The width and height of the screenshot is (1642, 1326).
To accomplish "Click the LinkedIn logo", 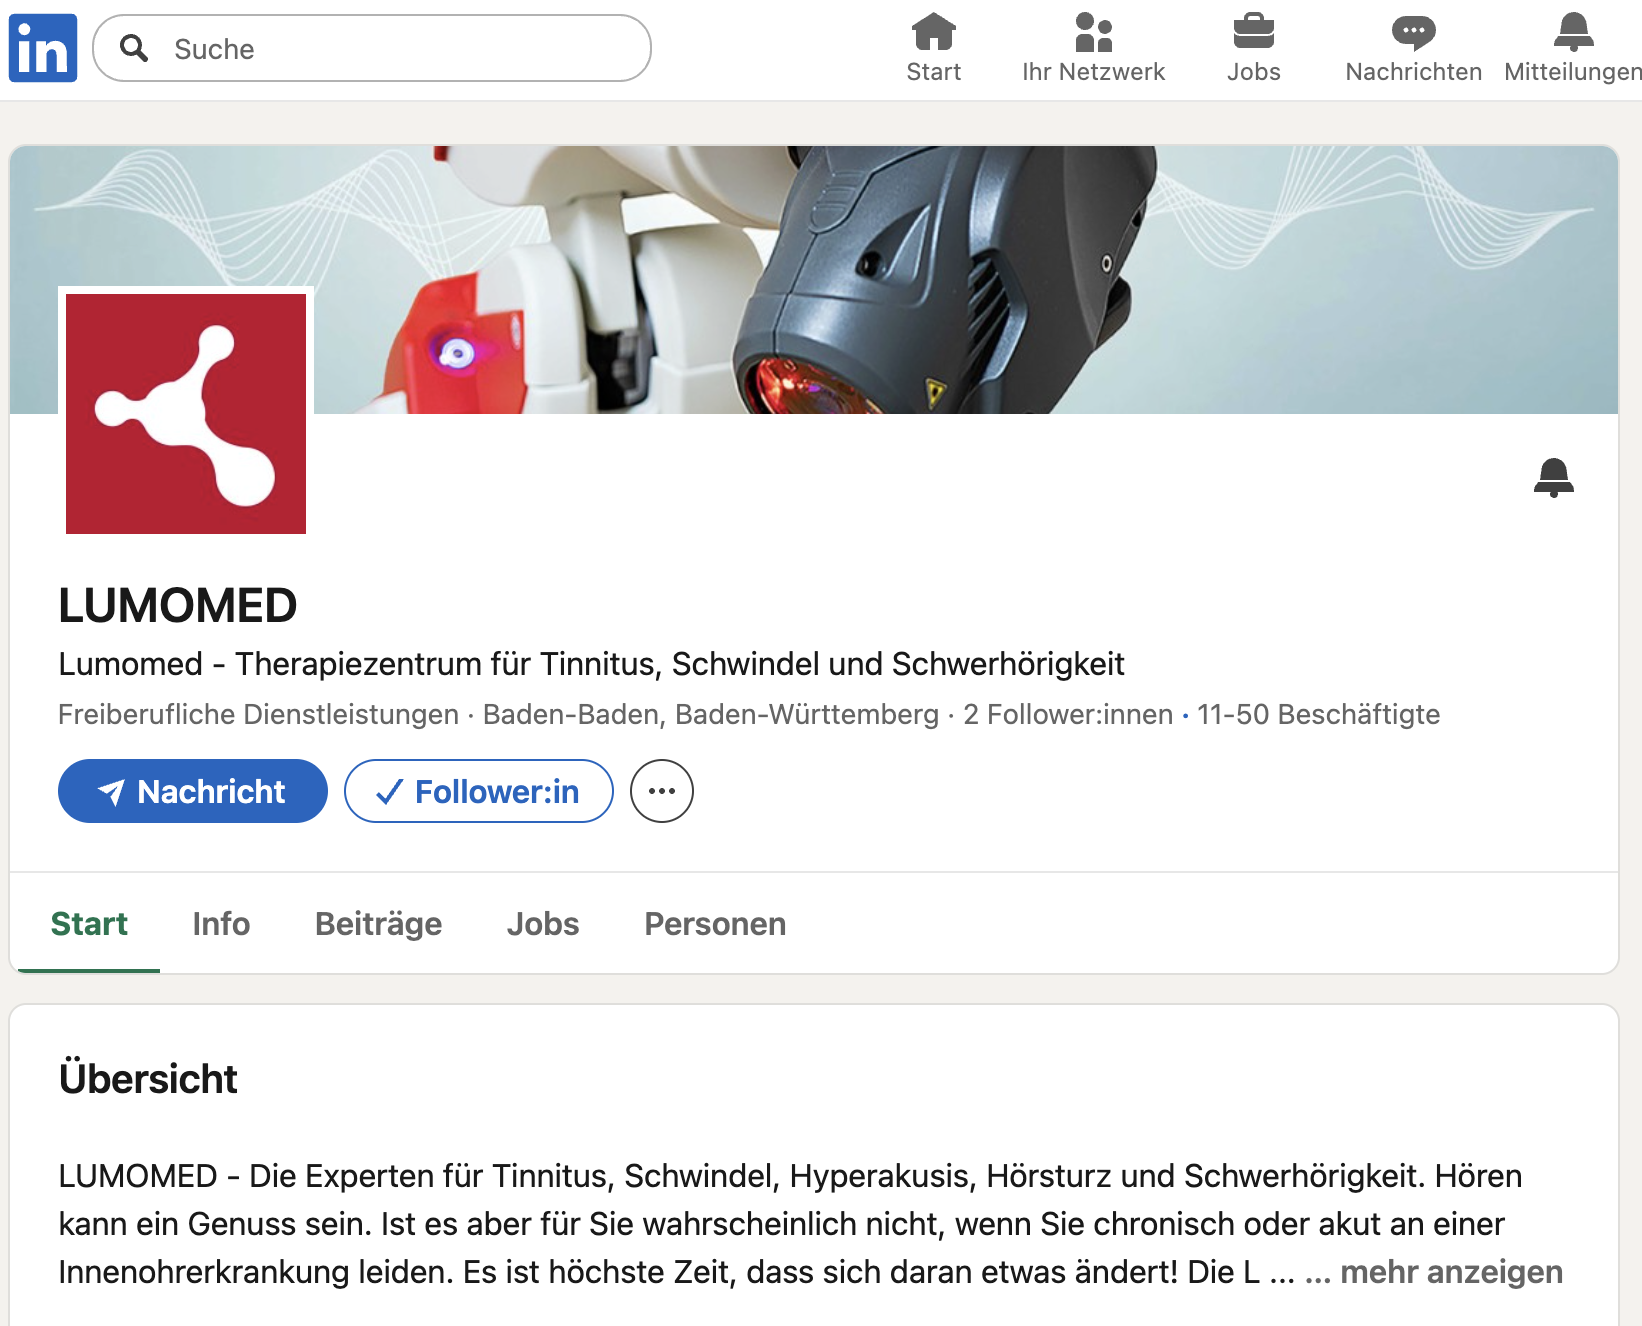I will click(42, 46).
